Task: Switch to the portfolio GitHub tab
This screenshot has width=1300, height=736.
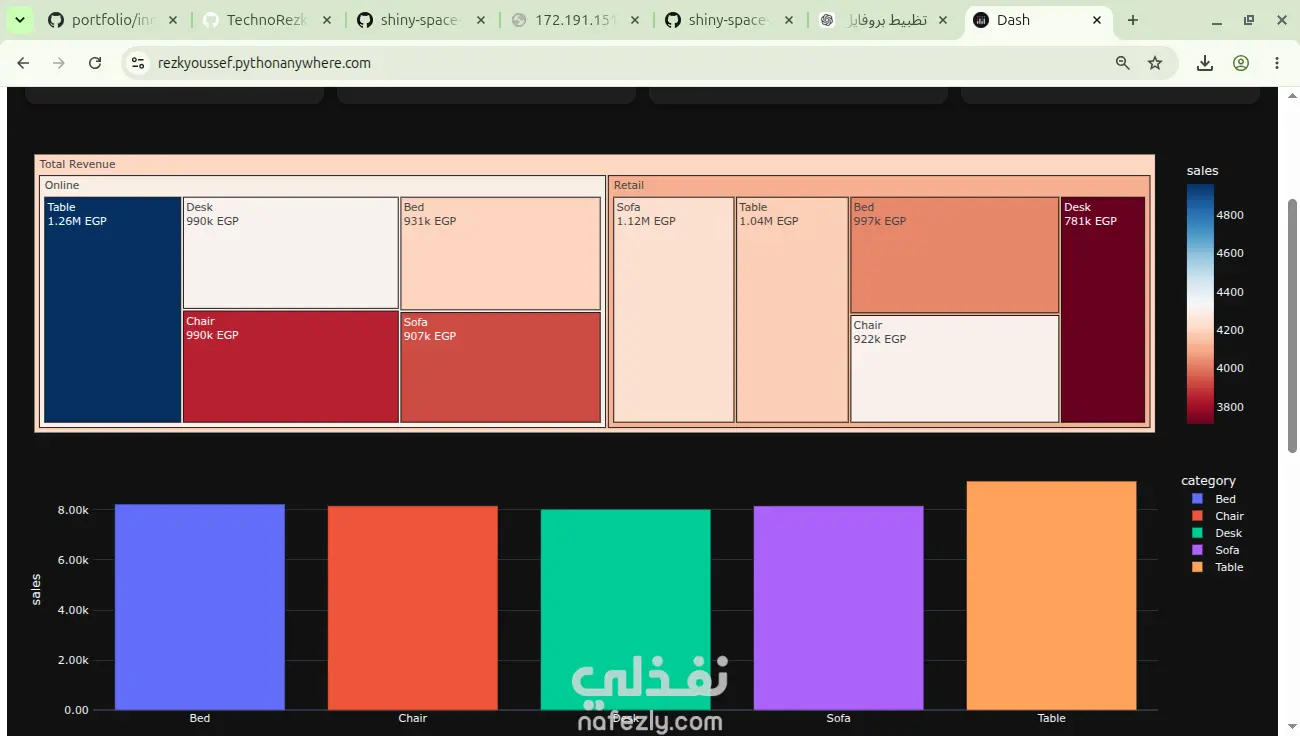Action: (x=112, y=20)
